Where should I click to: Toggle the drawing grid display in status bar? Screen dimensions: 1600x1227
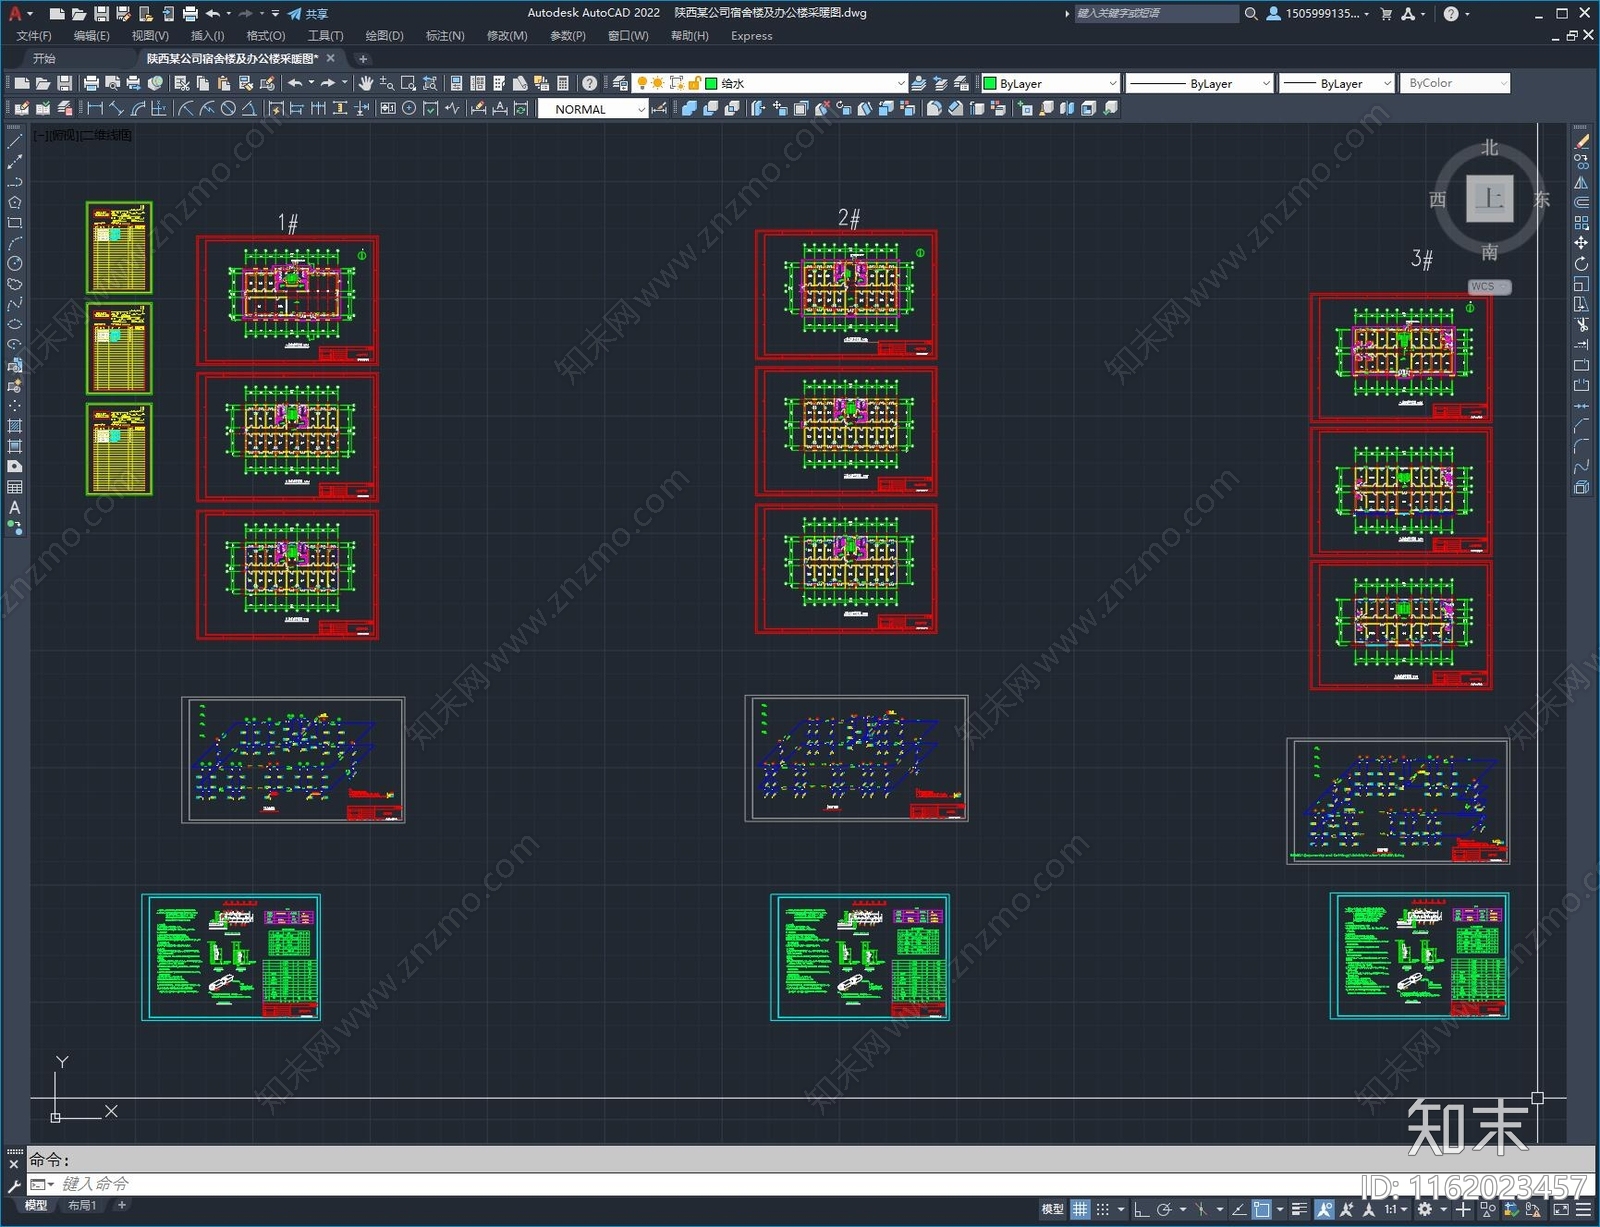[1080, 1209]
